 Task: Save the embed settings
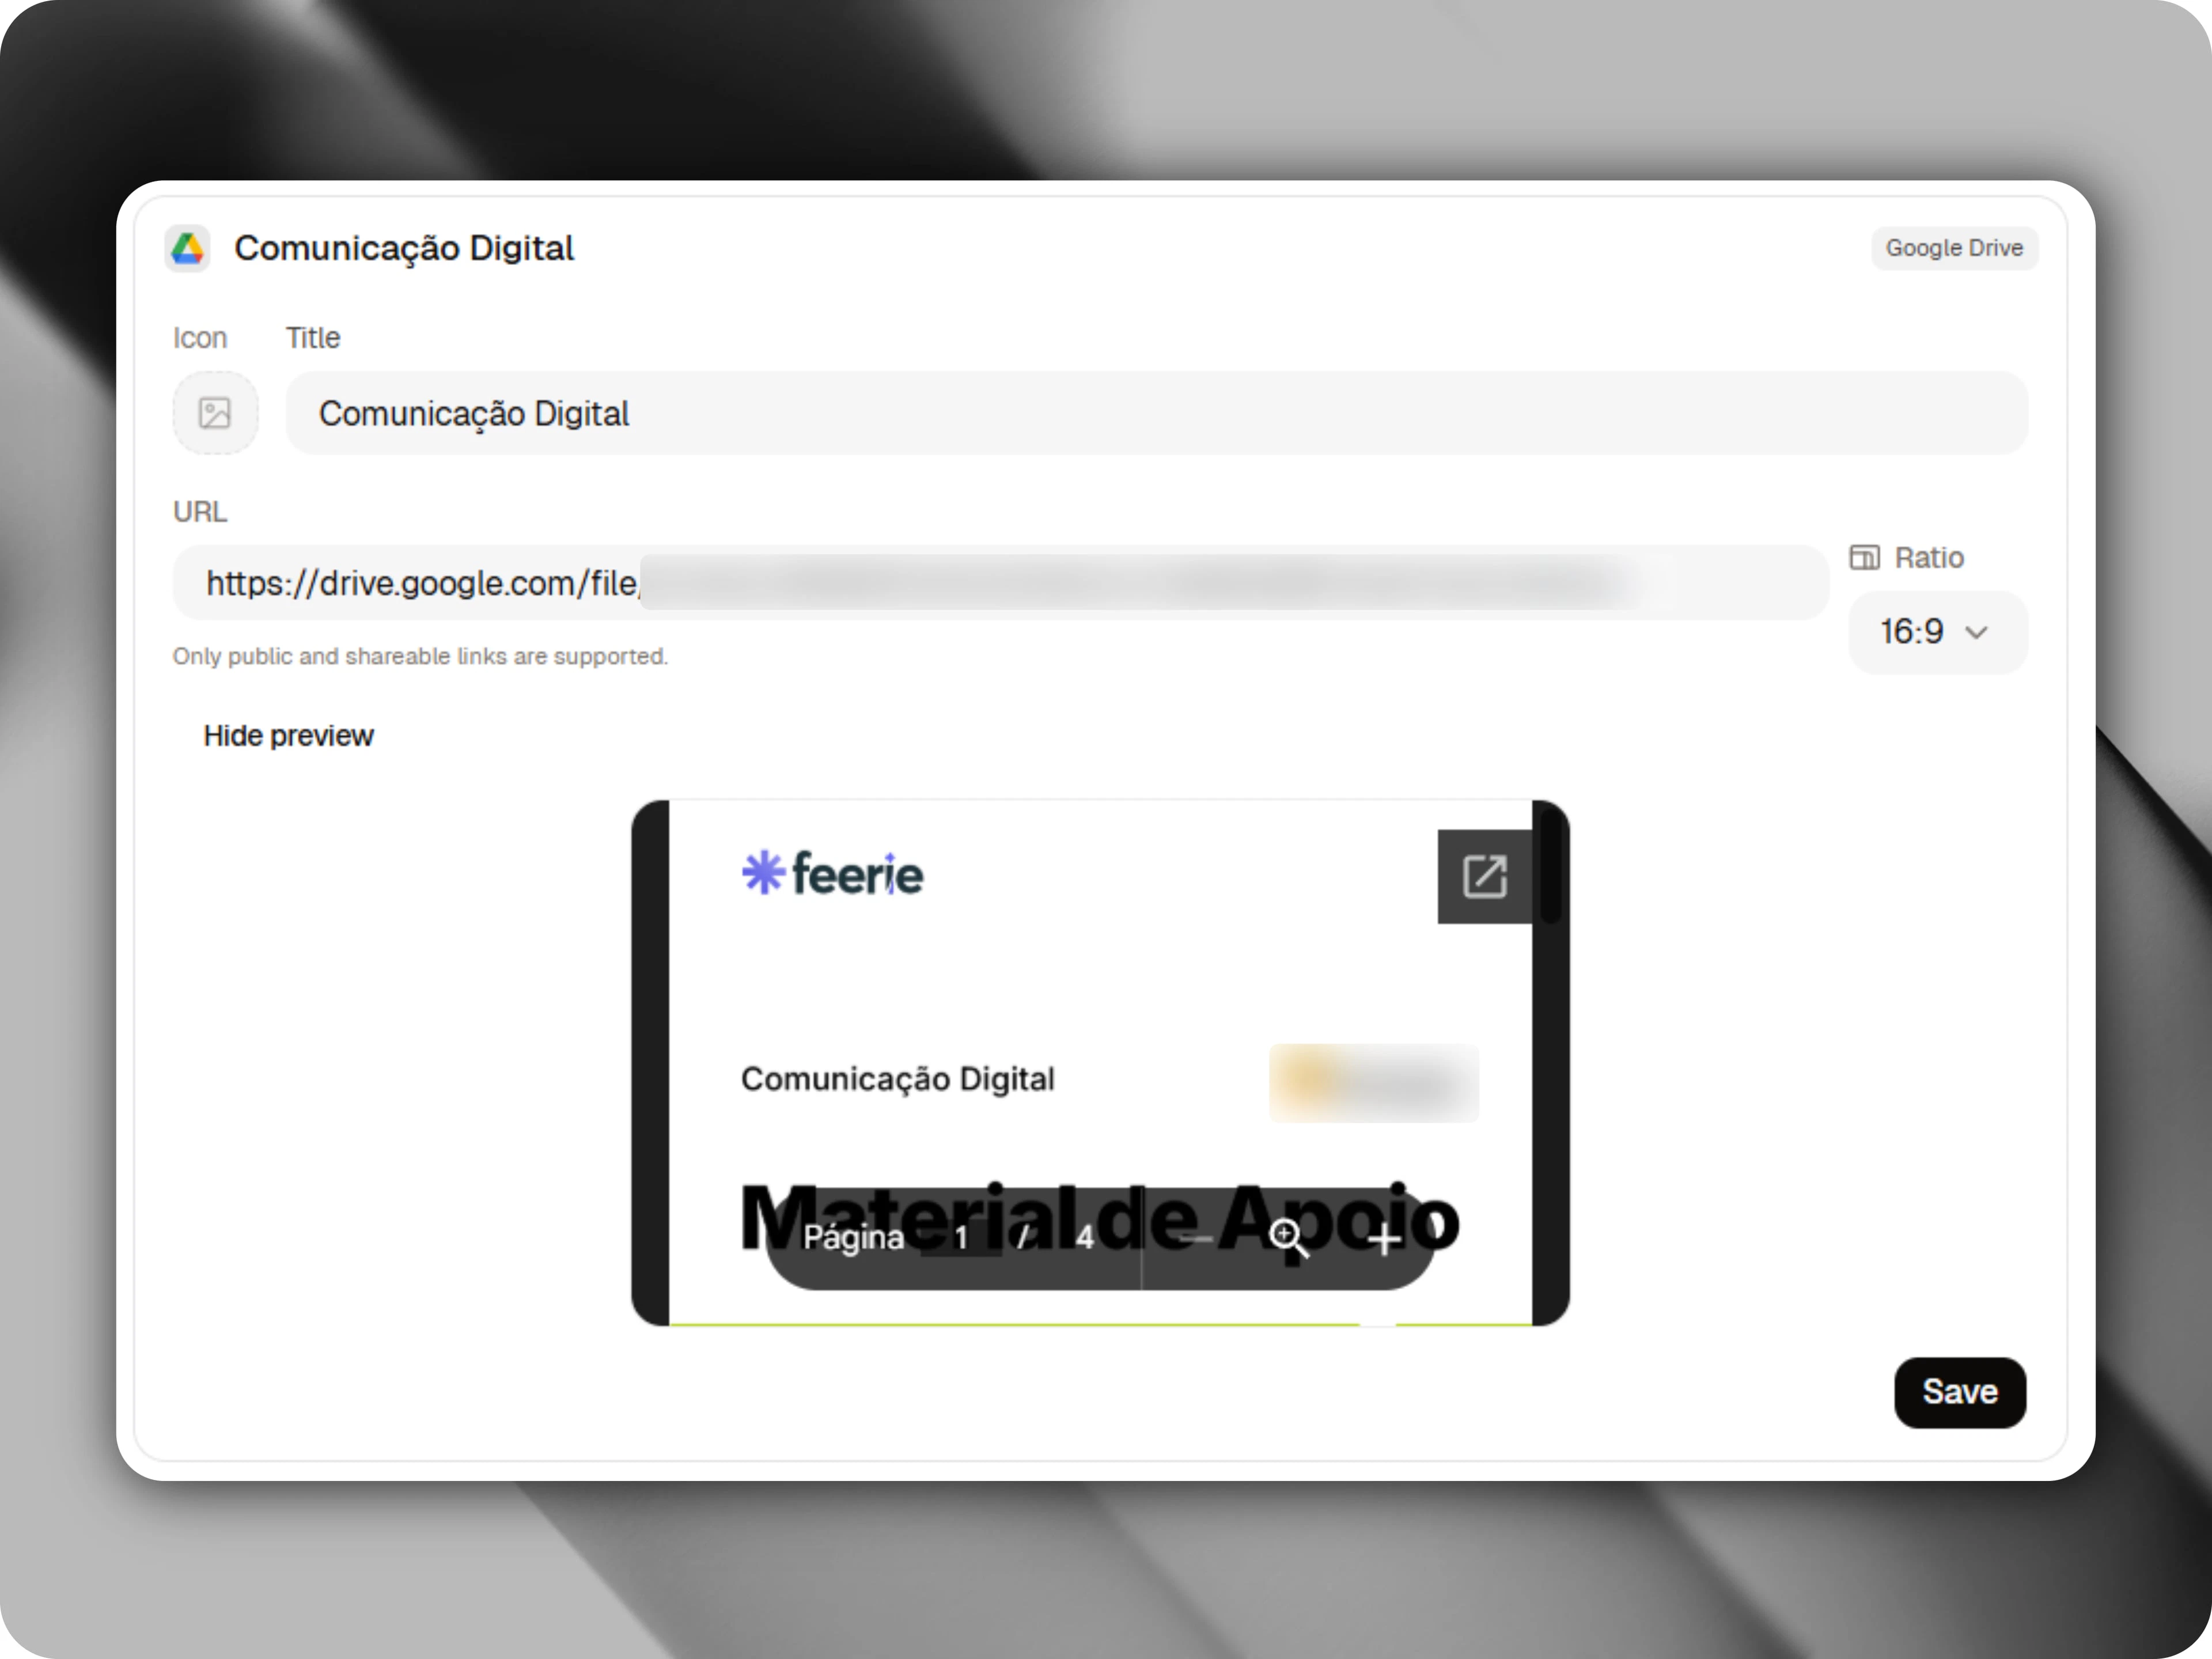(1960, 1392)
